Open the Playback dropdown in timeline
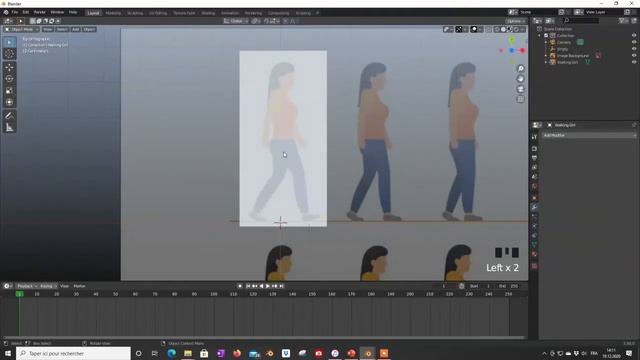The height and width of the screenshot is (360, 640). pos(27,286)
